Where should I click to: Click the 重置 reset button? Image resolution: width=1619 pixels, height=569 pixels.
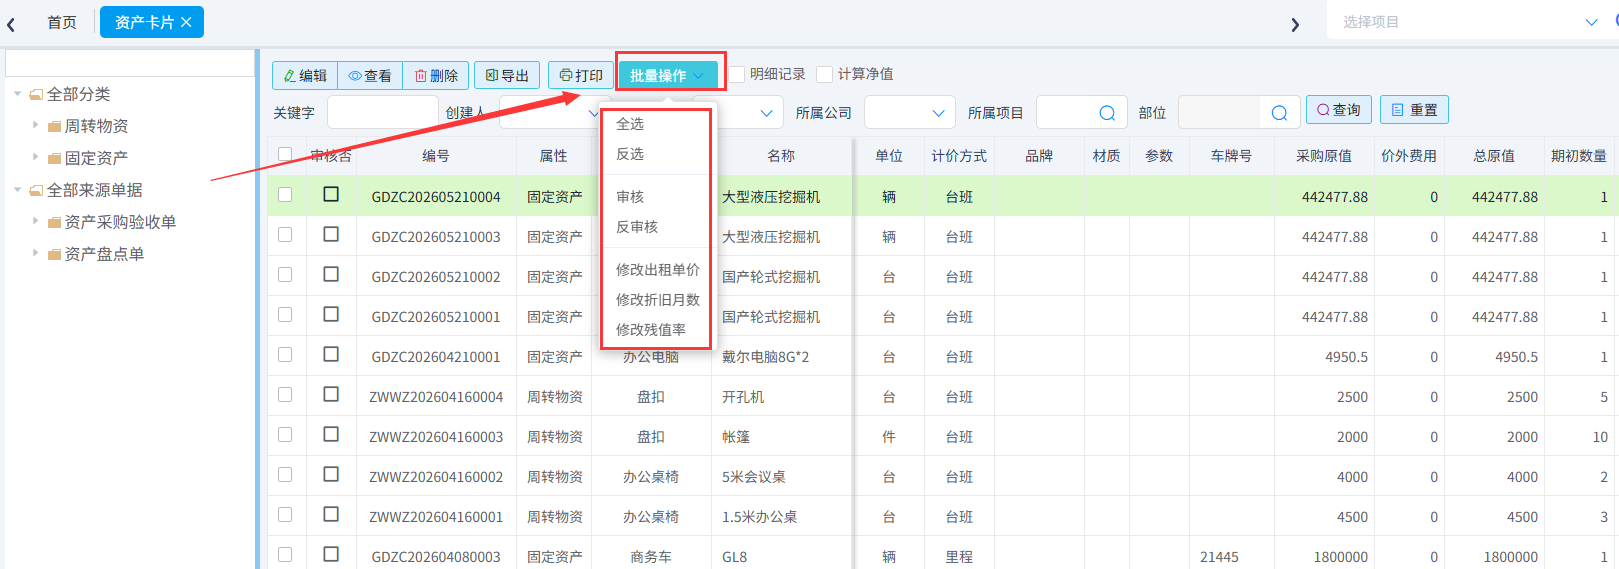(x=1414, y=110)
